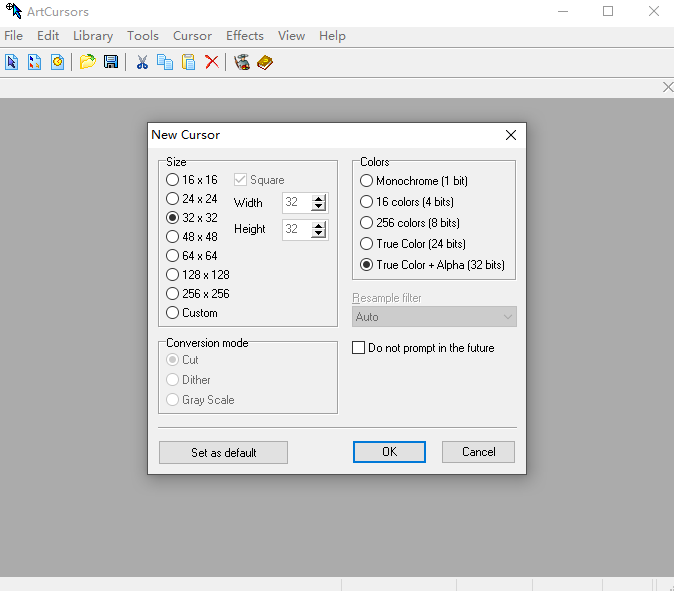The height and width of the screenshot is (591, 674).
Task: Click the Paste clipboard icon
Action: pos(188,62)
